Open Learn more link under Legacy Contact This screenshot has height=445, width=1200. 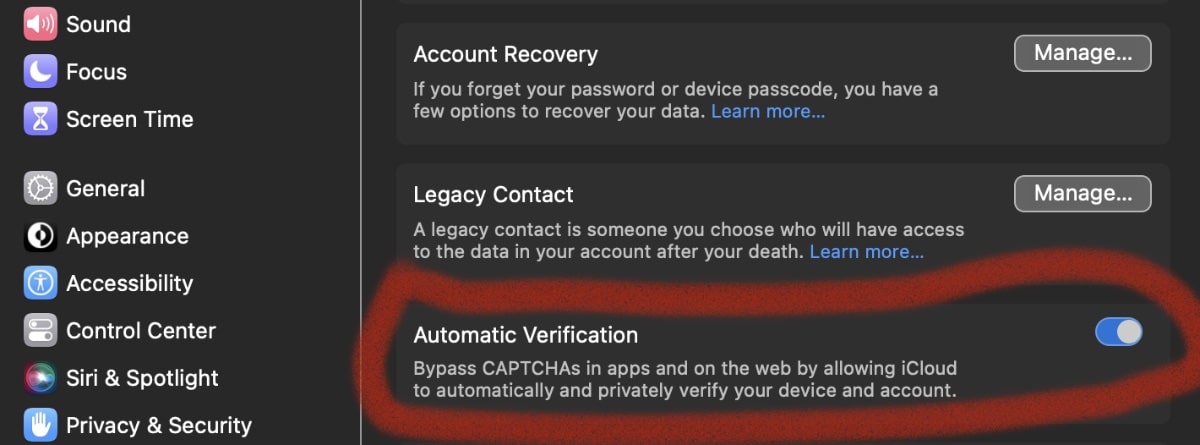point(866,252)
